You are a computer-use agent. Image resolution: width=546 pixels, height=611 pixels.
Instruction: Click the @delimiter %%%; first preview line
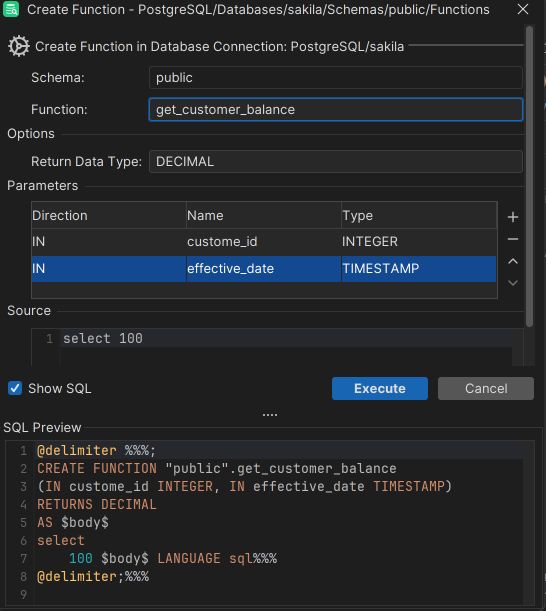(96, 450)
